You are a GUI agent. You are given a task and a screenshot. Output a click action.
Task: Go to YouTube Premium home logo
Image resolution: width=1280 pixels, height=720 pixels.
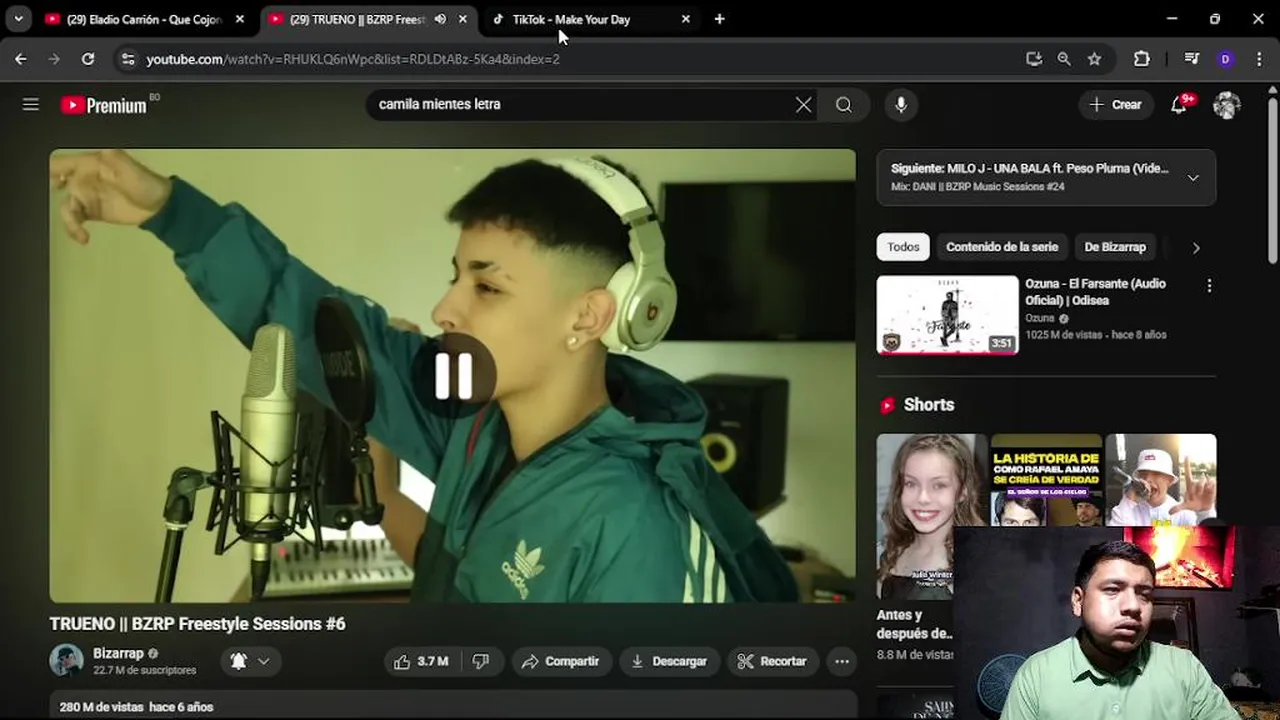point(104,105)
